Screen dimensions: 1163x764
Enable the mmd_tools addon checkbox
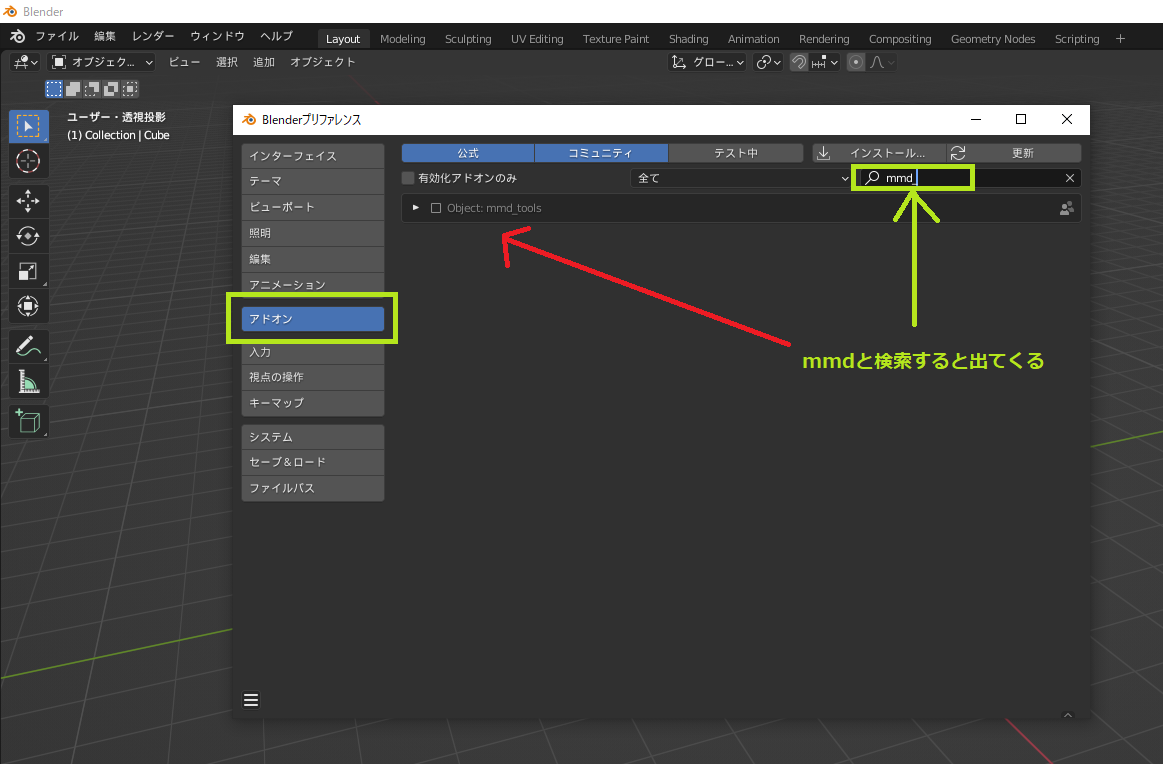[x=436, y=208]
